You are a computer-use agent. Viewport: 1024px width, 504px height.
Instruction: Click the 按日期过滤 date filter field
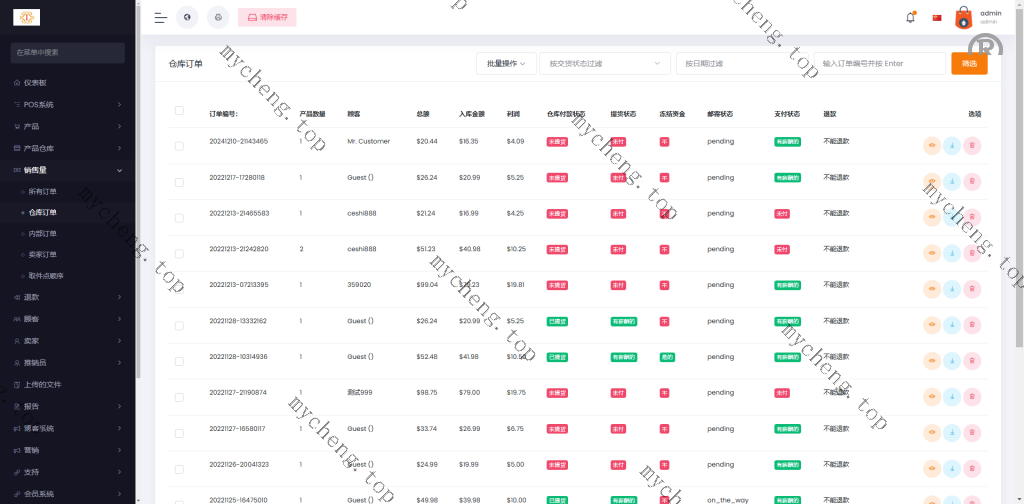click(x=743, y=63)
